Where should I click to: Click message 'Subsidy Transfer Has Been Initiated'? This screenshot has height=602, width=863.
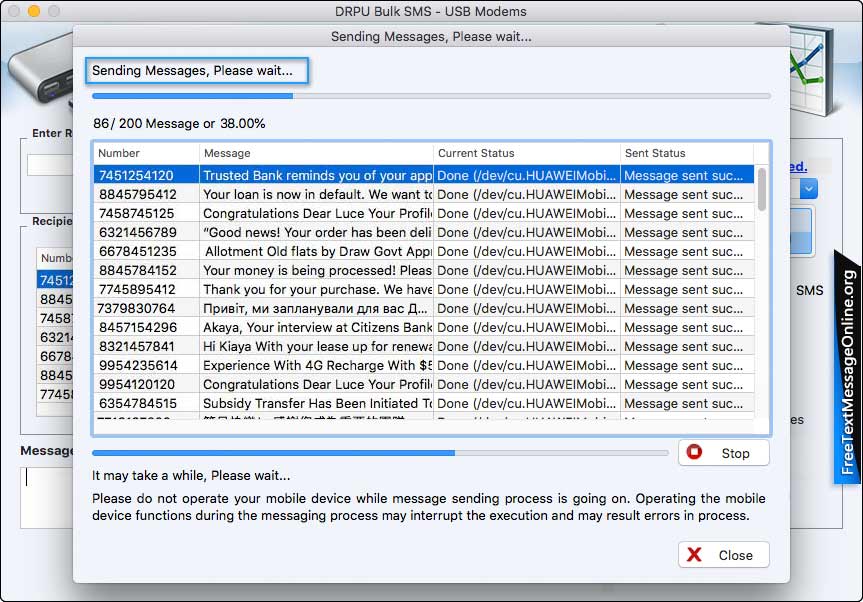pos(317,403)
